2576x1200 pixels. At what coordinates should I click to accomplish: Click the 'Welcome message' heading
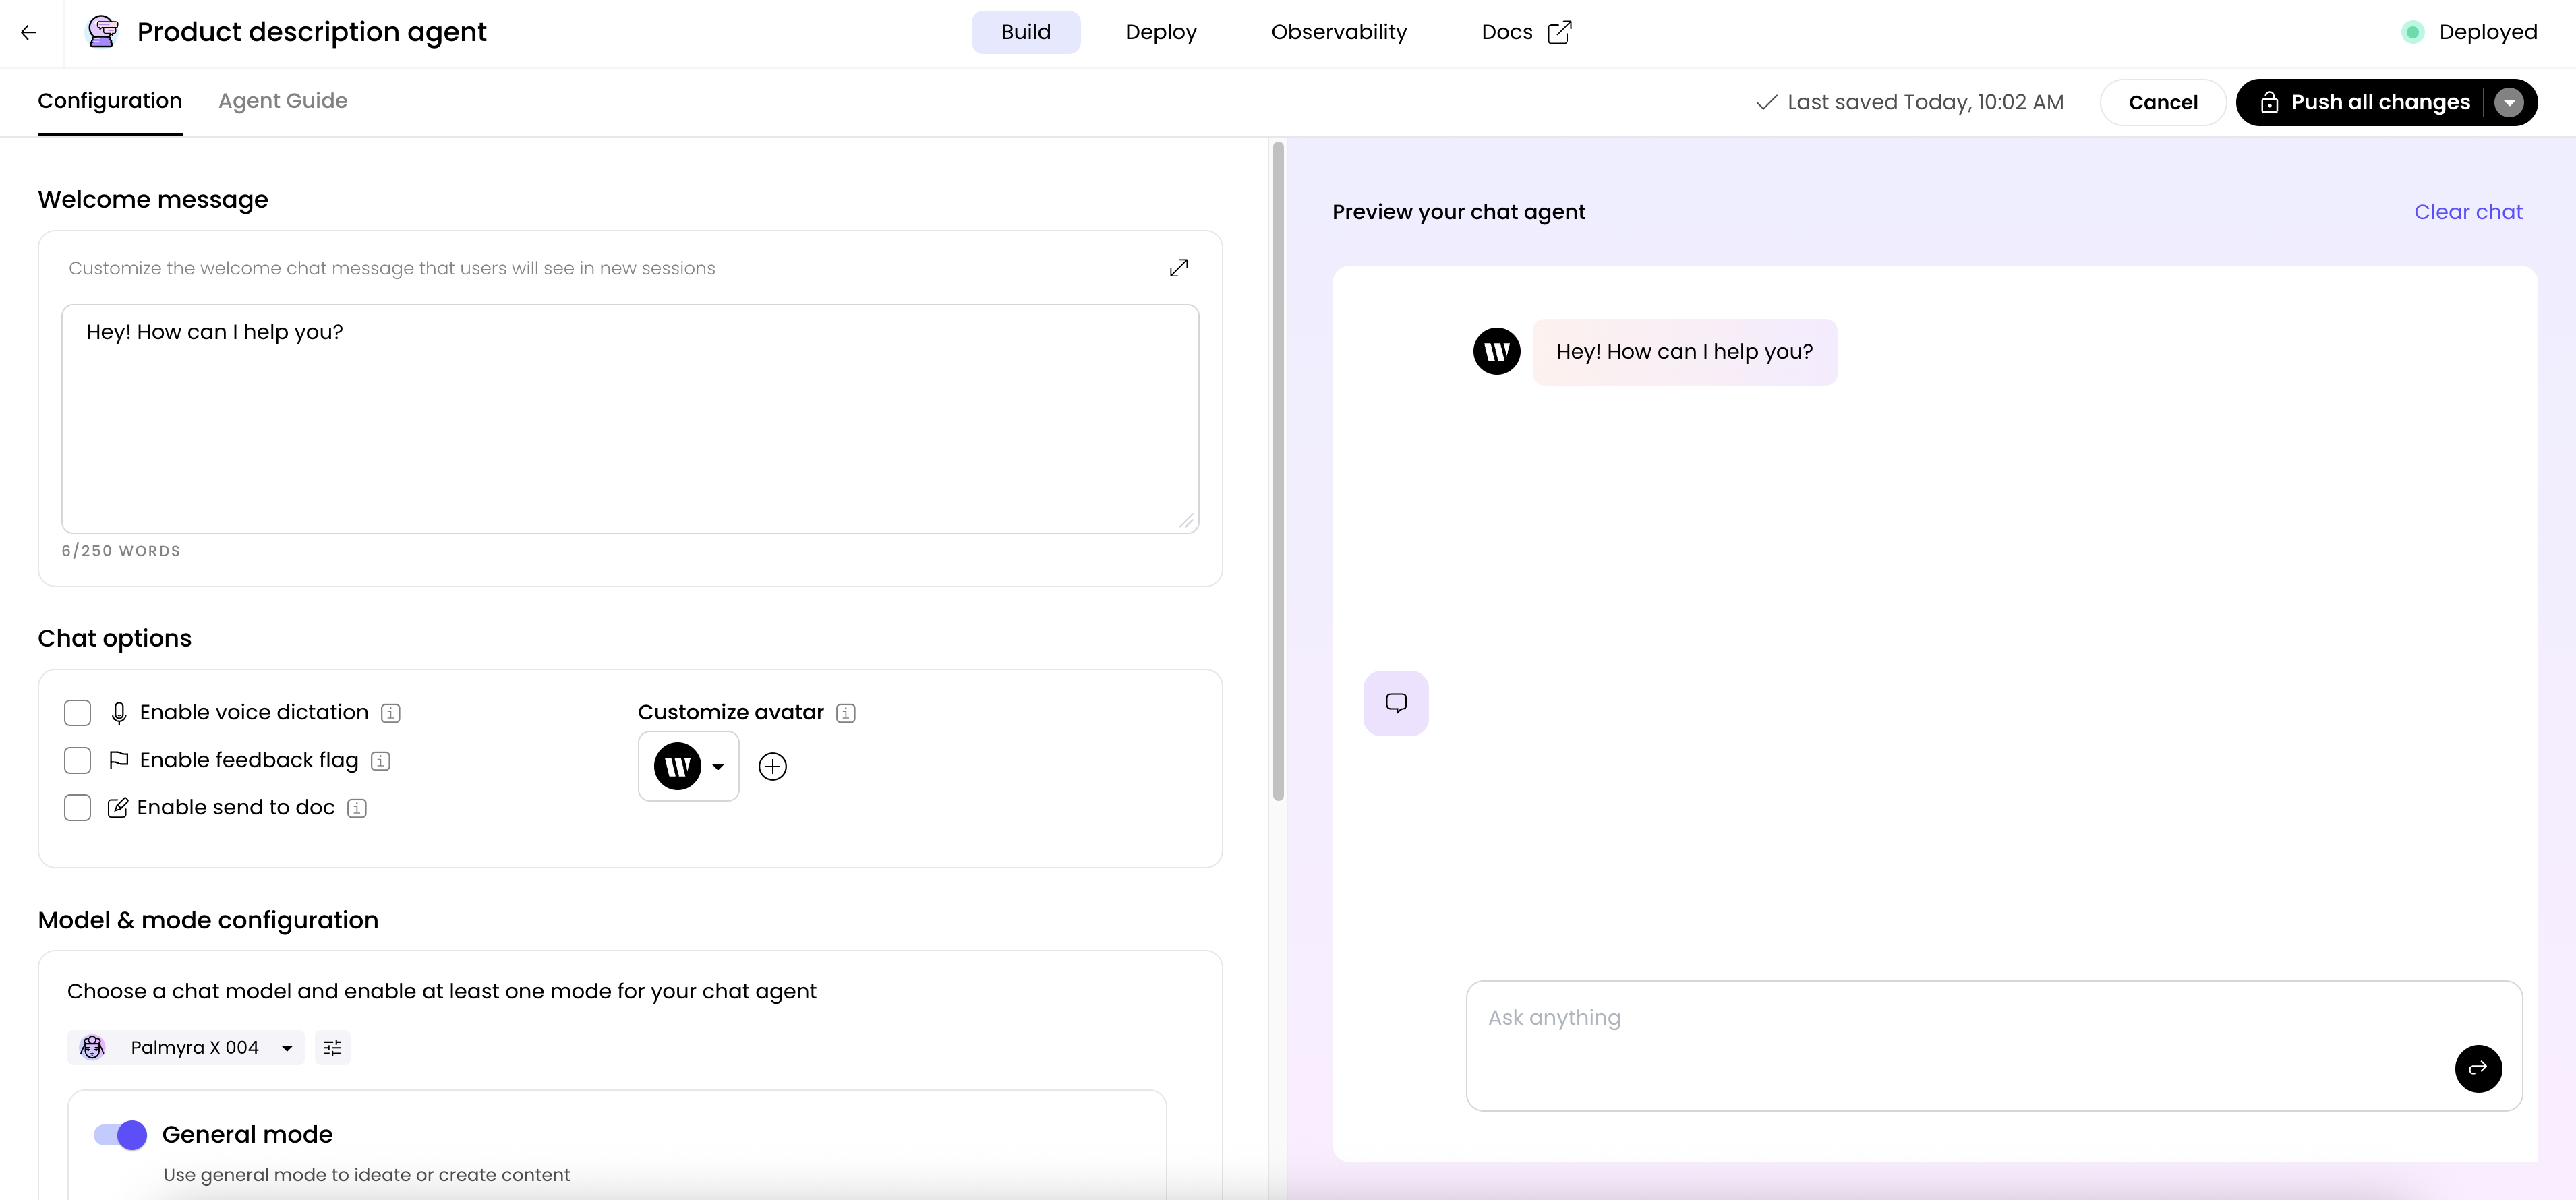coord(153,199)
